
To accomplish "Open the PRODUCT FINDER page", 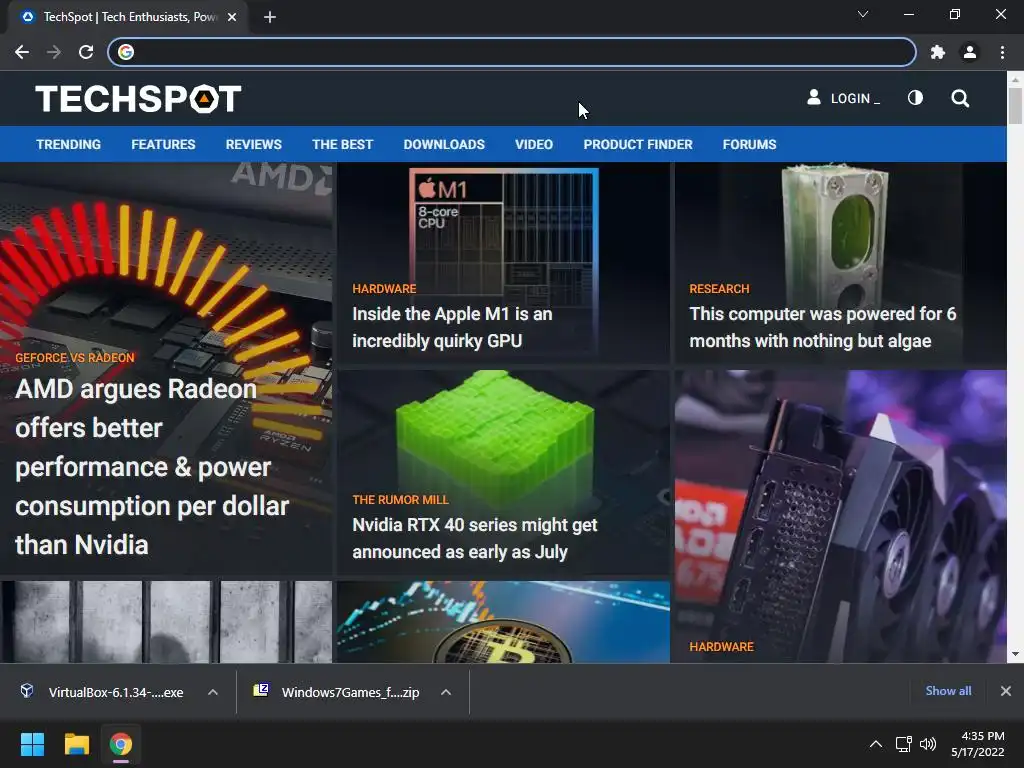I will [638, 144].
